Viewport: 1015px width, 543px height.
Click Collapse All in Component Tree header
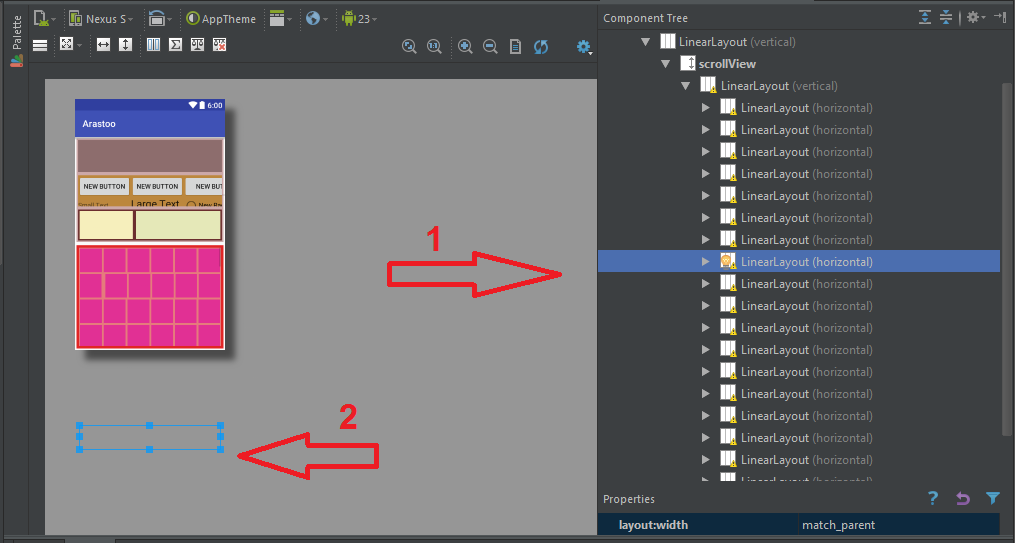click(946, 17)
